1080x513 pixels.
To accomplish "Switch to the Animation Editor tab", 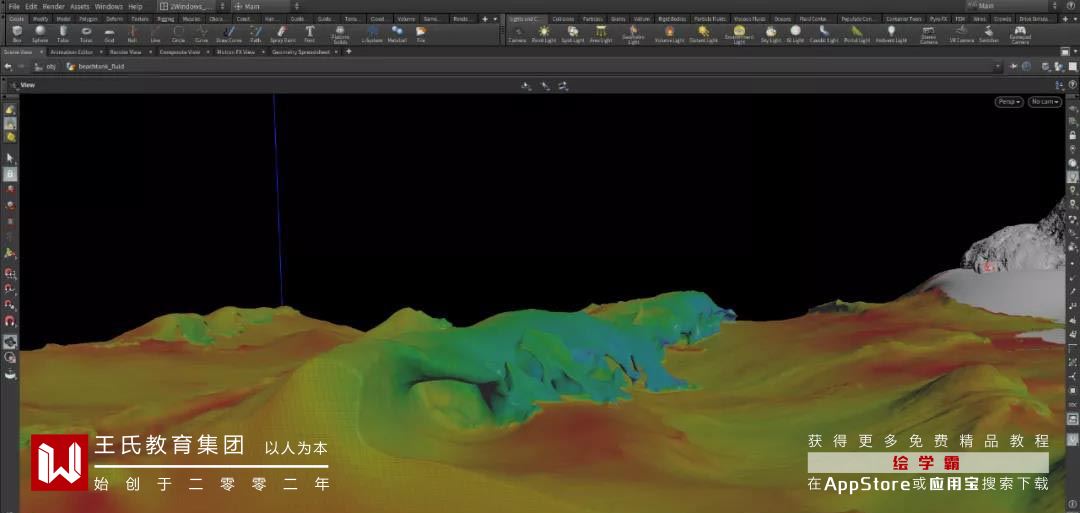I will click(71, 52).
